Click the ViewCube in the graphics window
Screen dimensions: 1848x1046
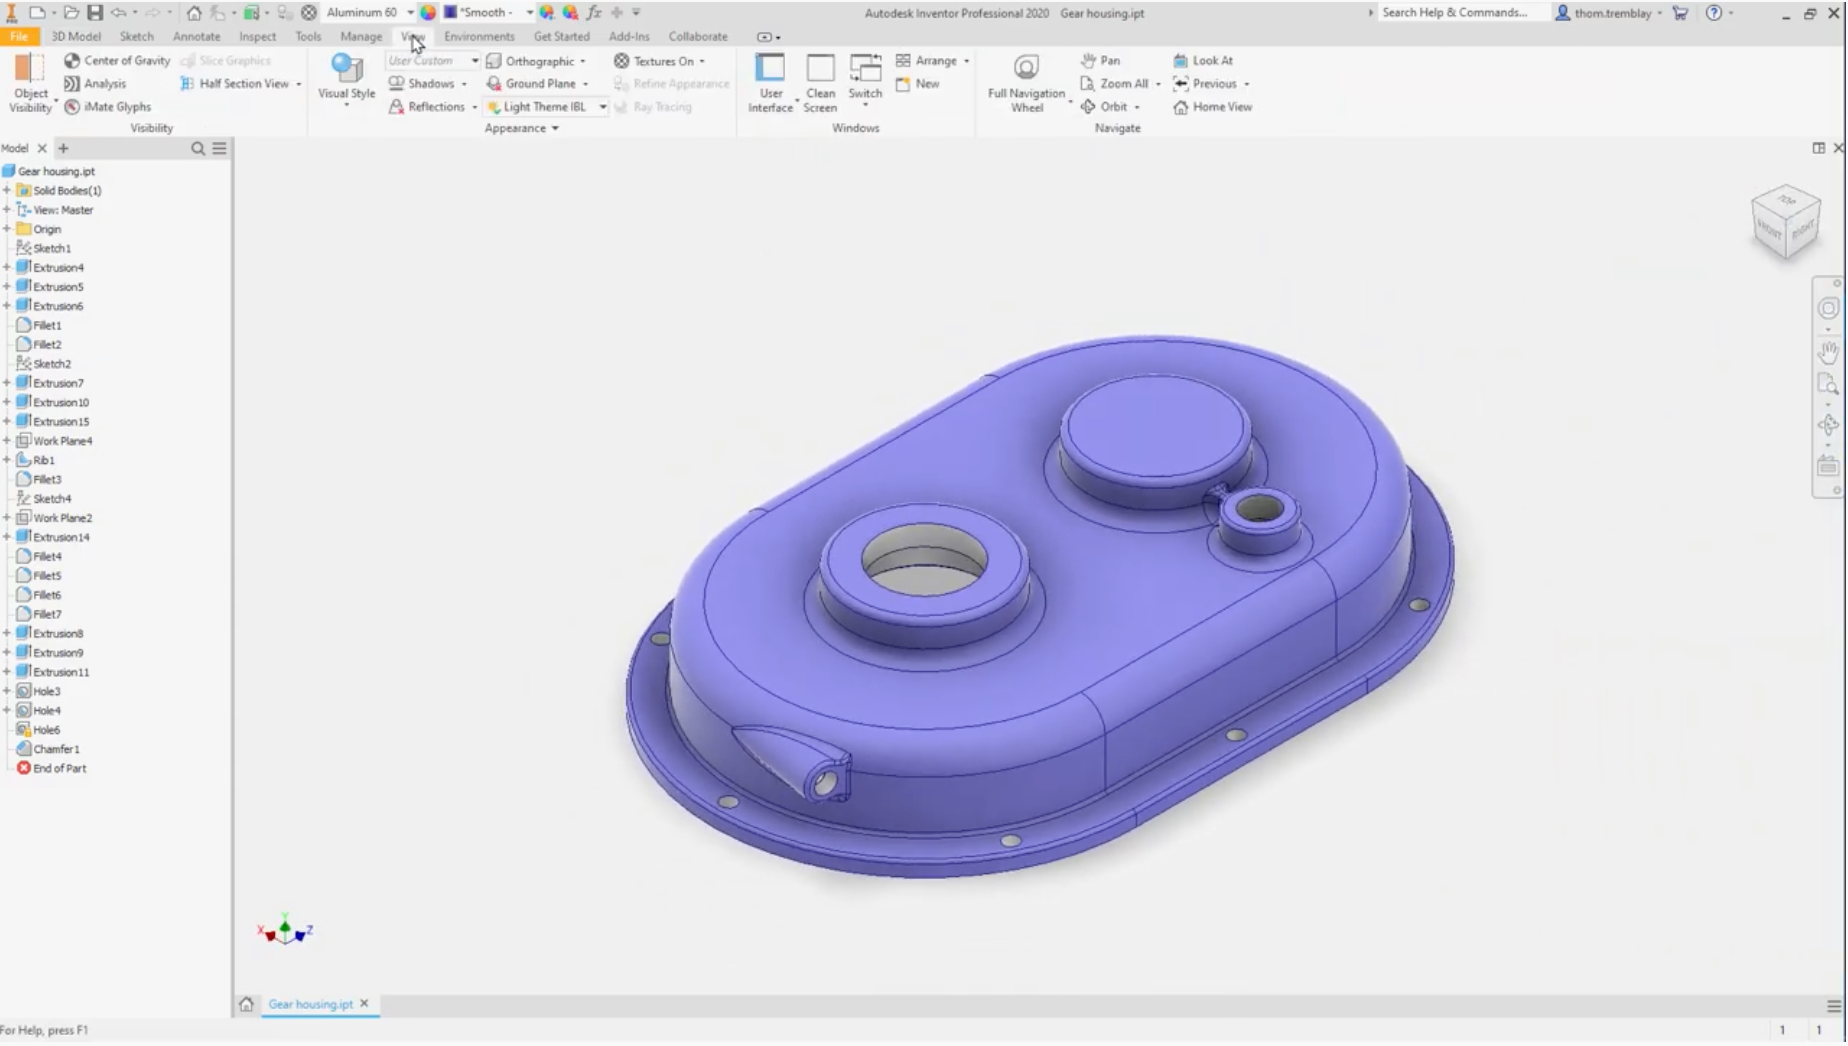(1786, 221)
